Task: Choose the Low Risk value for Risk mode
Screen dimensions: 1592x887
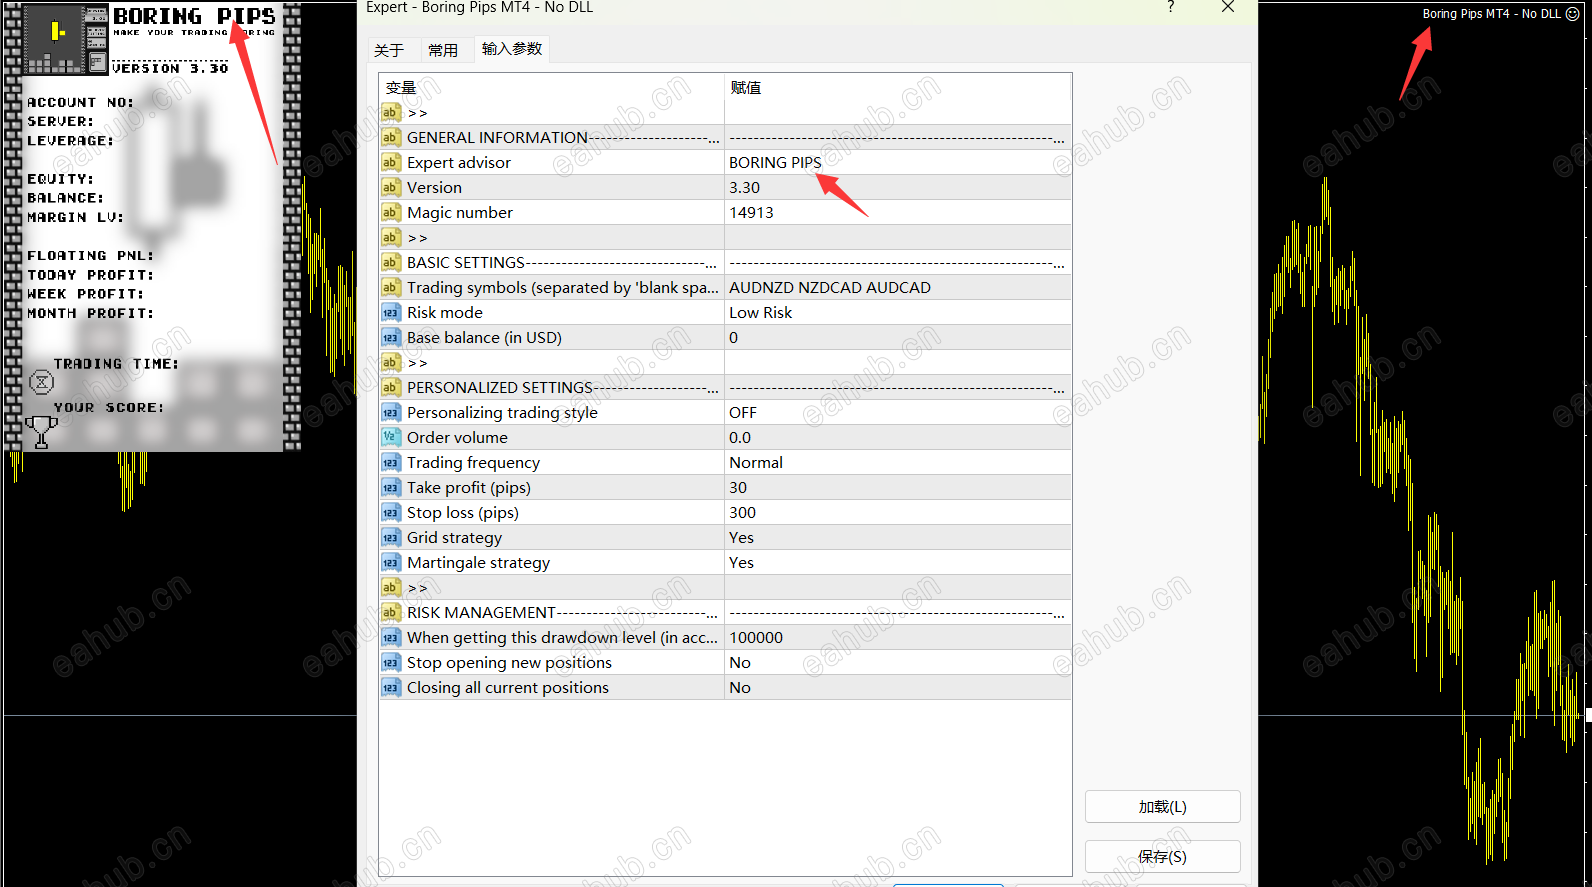Action: [760, 313]
